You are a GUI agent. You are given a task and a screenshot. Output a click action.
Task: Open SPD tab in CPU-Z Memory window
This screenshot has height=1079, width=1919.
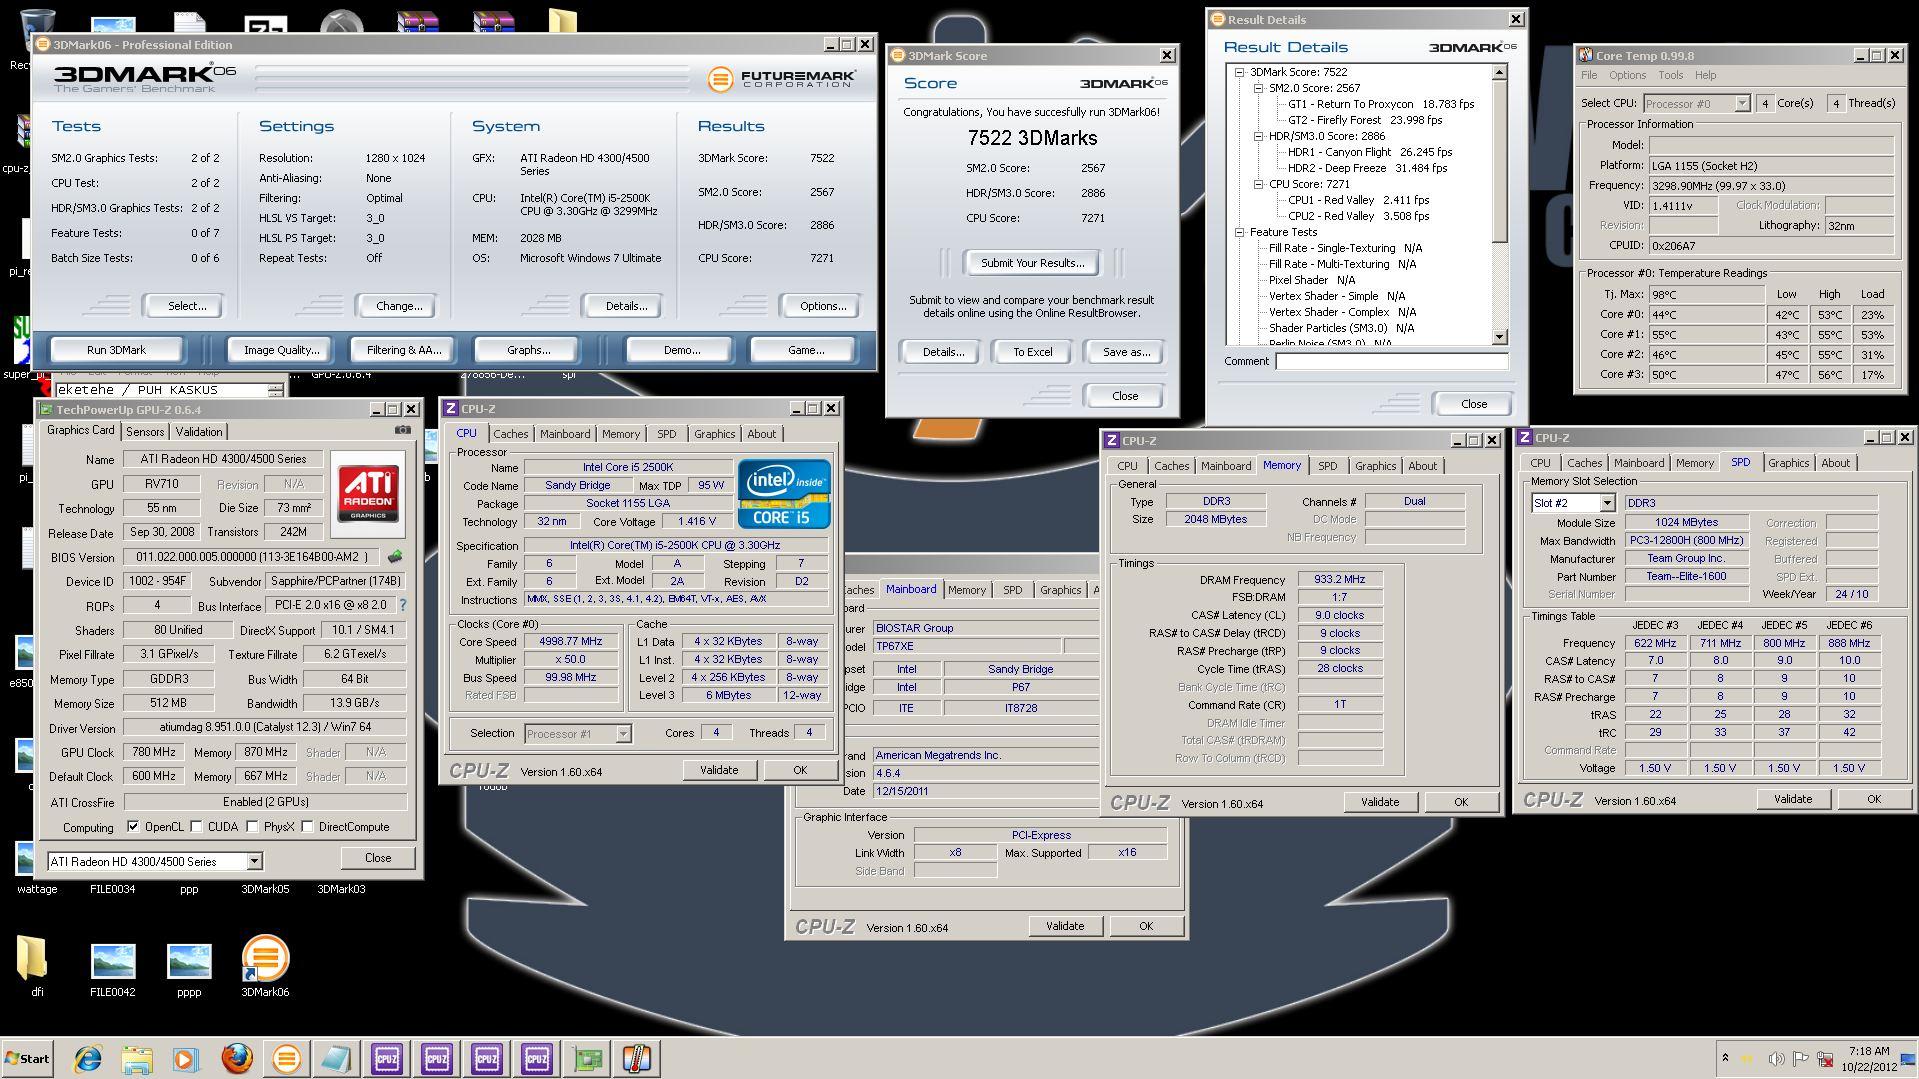pos(1327,466)
